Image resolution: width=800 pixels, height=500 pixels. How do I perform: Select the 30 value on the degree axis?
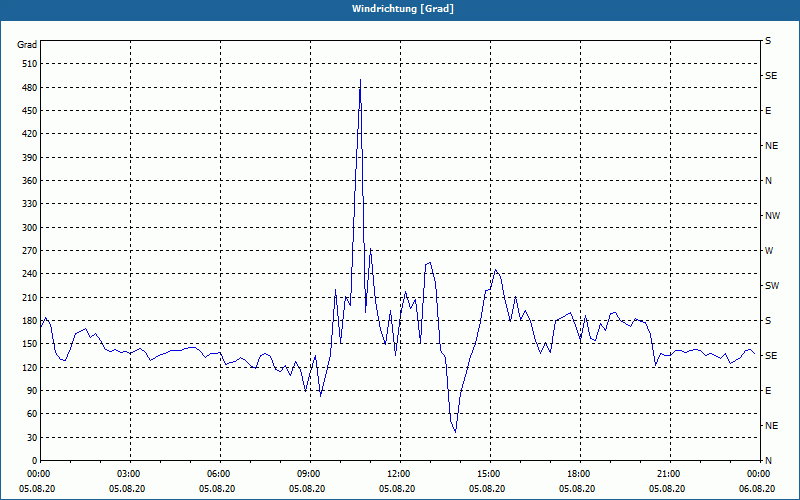[x=32, y=437]
